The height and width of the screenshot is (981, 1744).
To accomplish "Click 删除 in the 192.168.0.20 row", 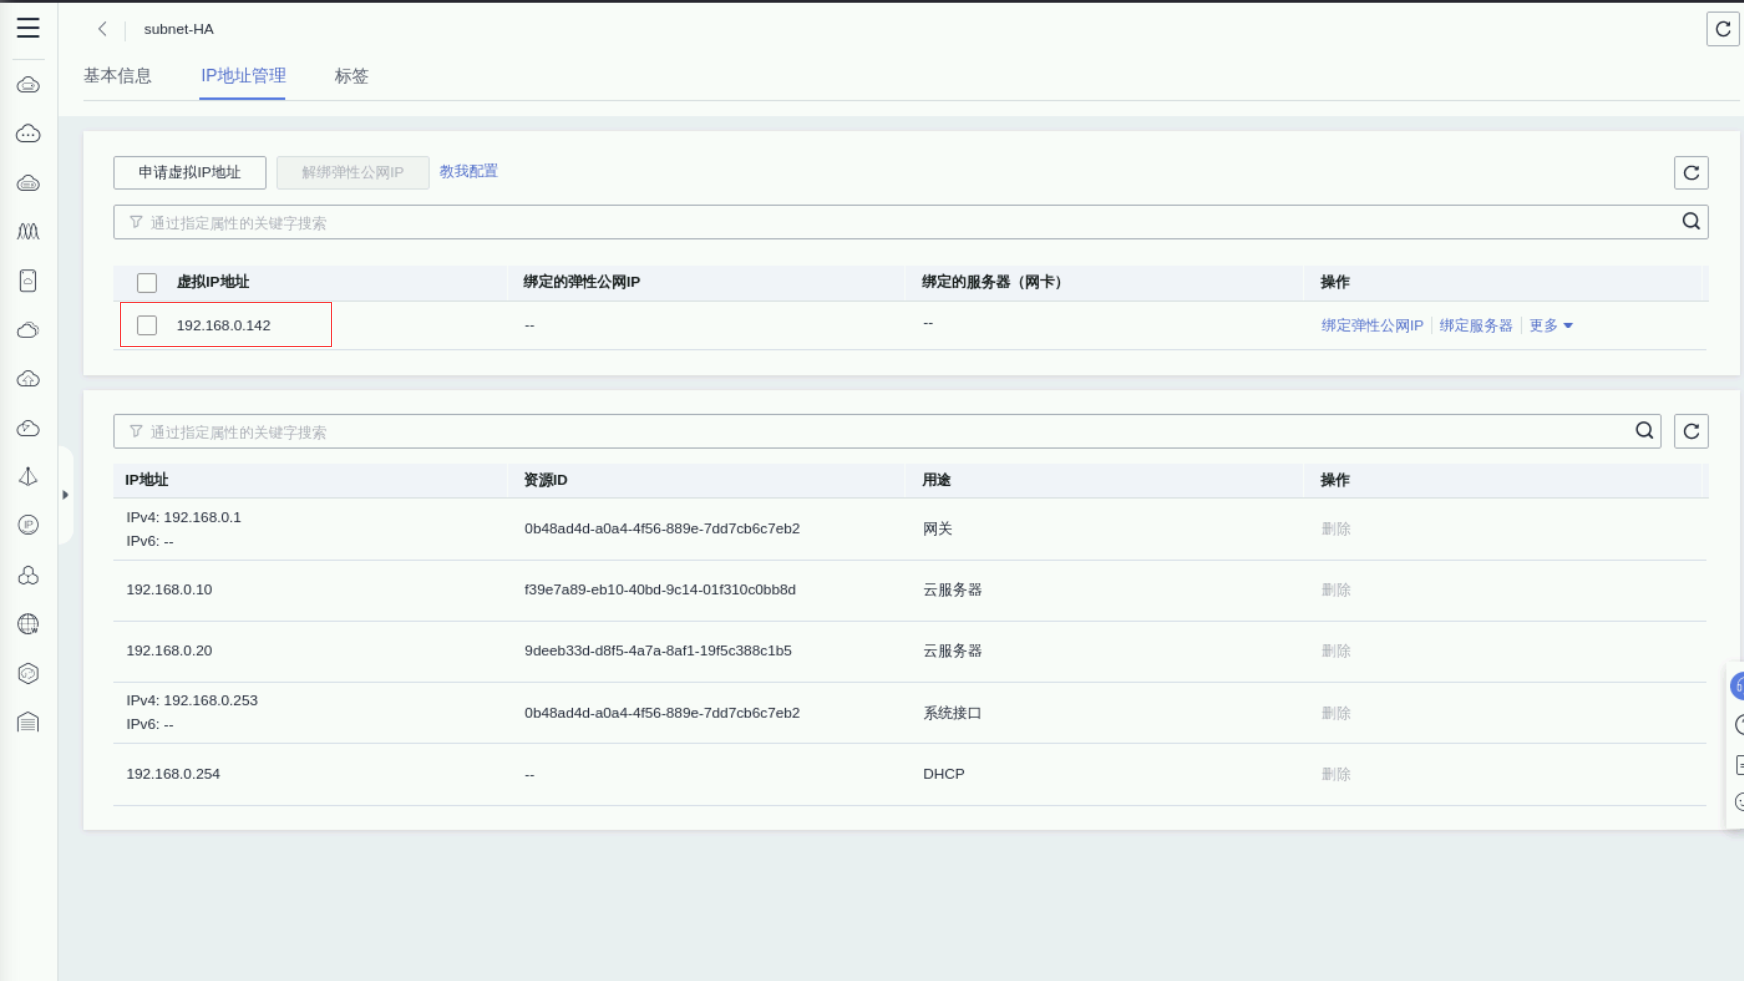I will [1336, 651].
